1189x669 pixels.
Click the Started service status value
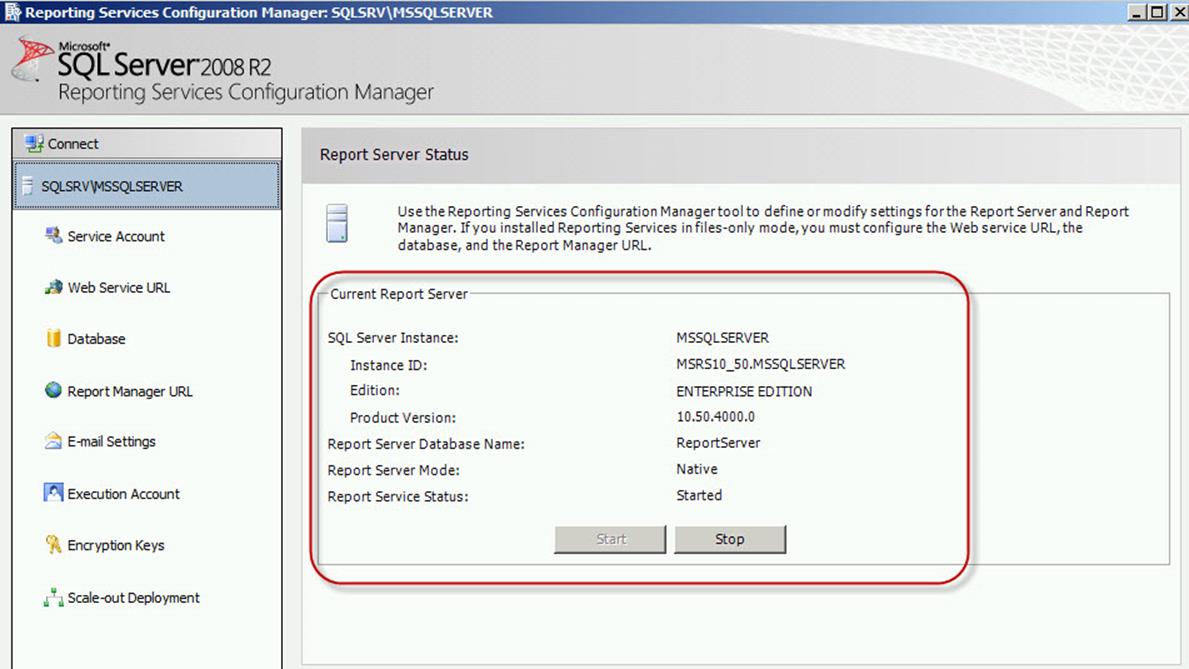699,495
